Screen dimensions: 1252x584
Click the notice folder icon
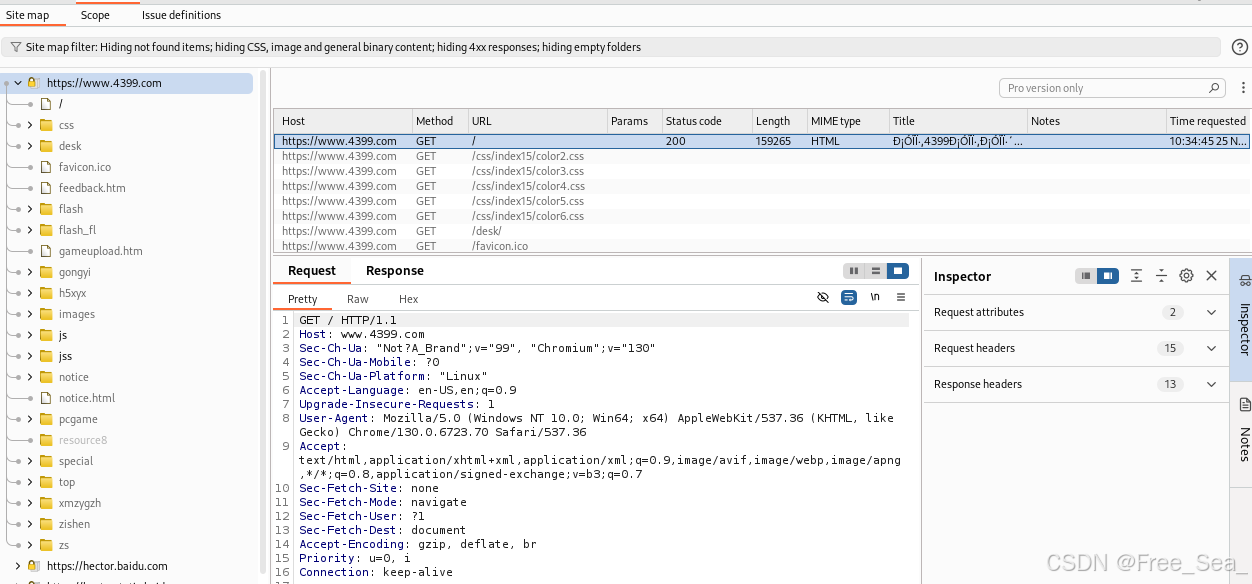click(45, 377)
